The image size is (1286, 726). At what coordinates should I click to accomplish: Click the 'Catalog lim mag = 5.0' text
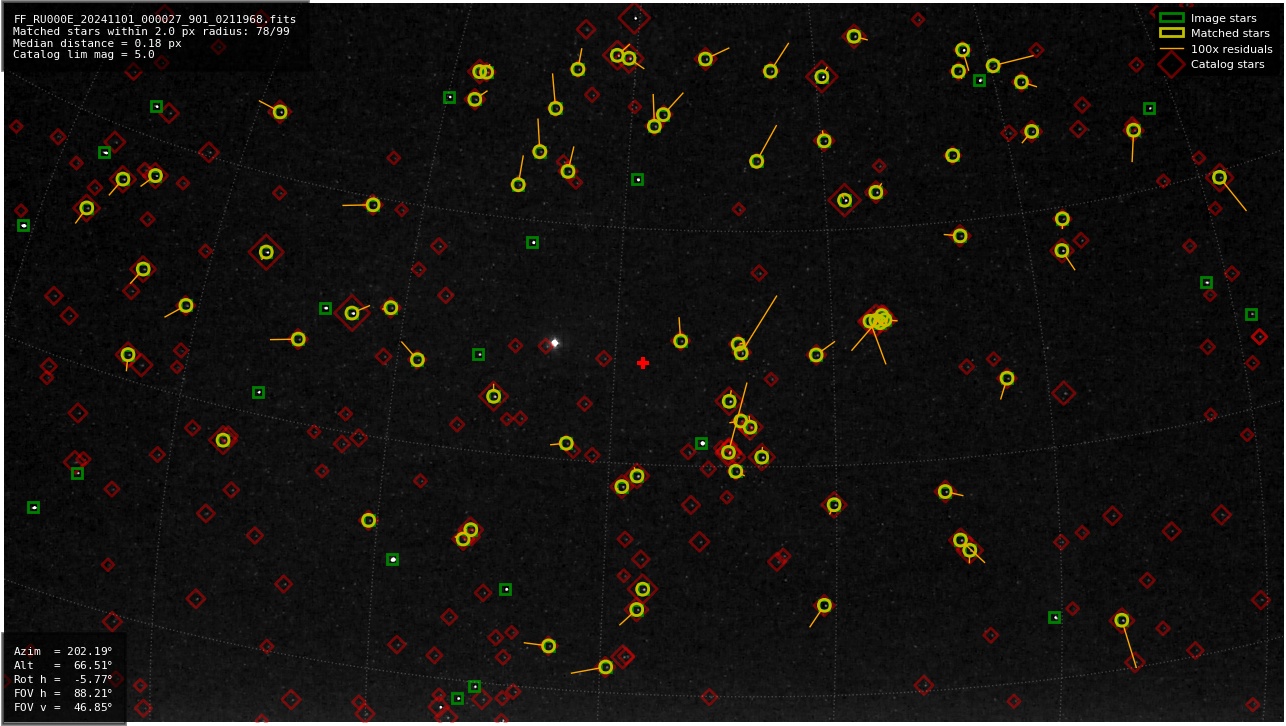point(84,55)
